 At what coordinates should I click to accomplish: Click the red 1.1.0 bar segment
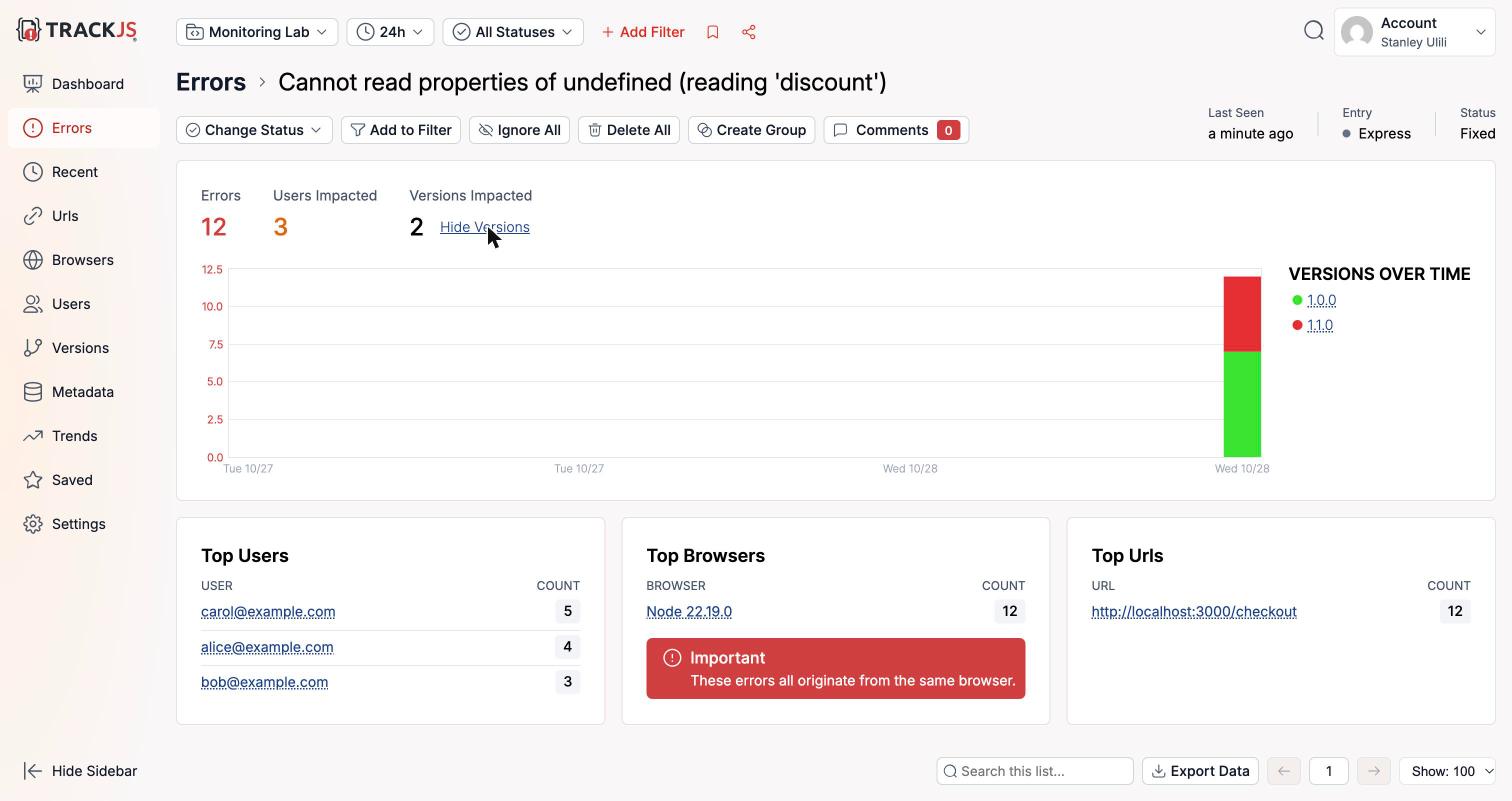[x=1242, y=314]
